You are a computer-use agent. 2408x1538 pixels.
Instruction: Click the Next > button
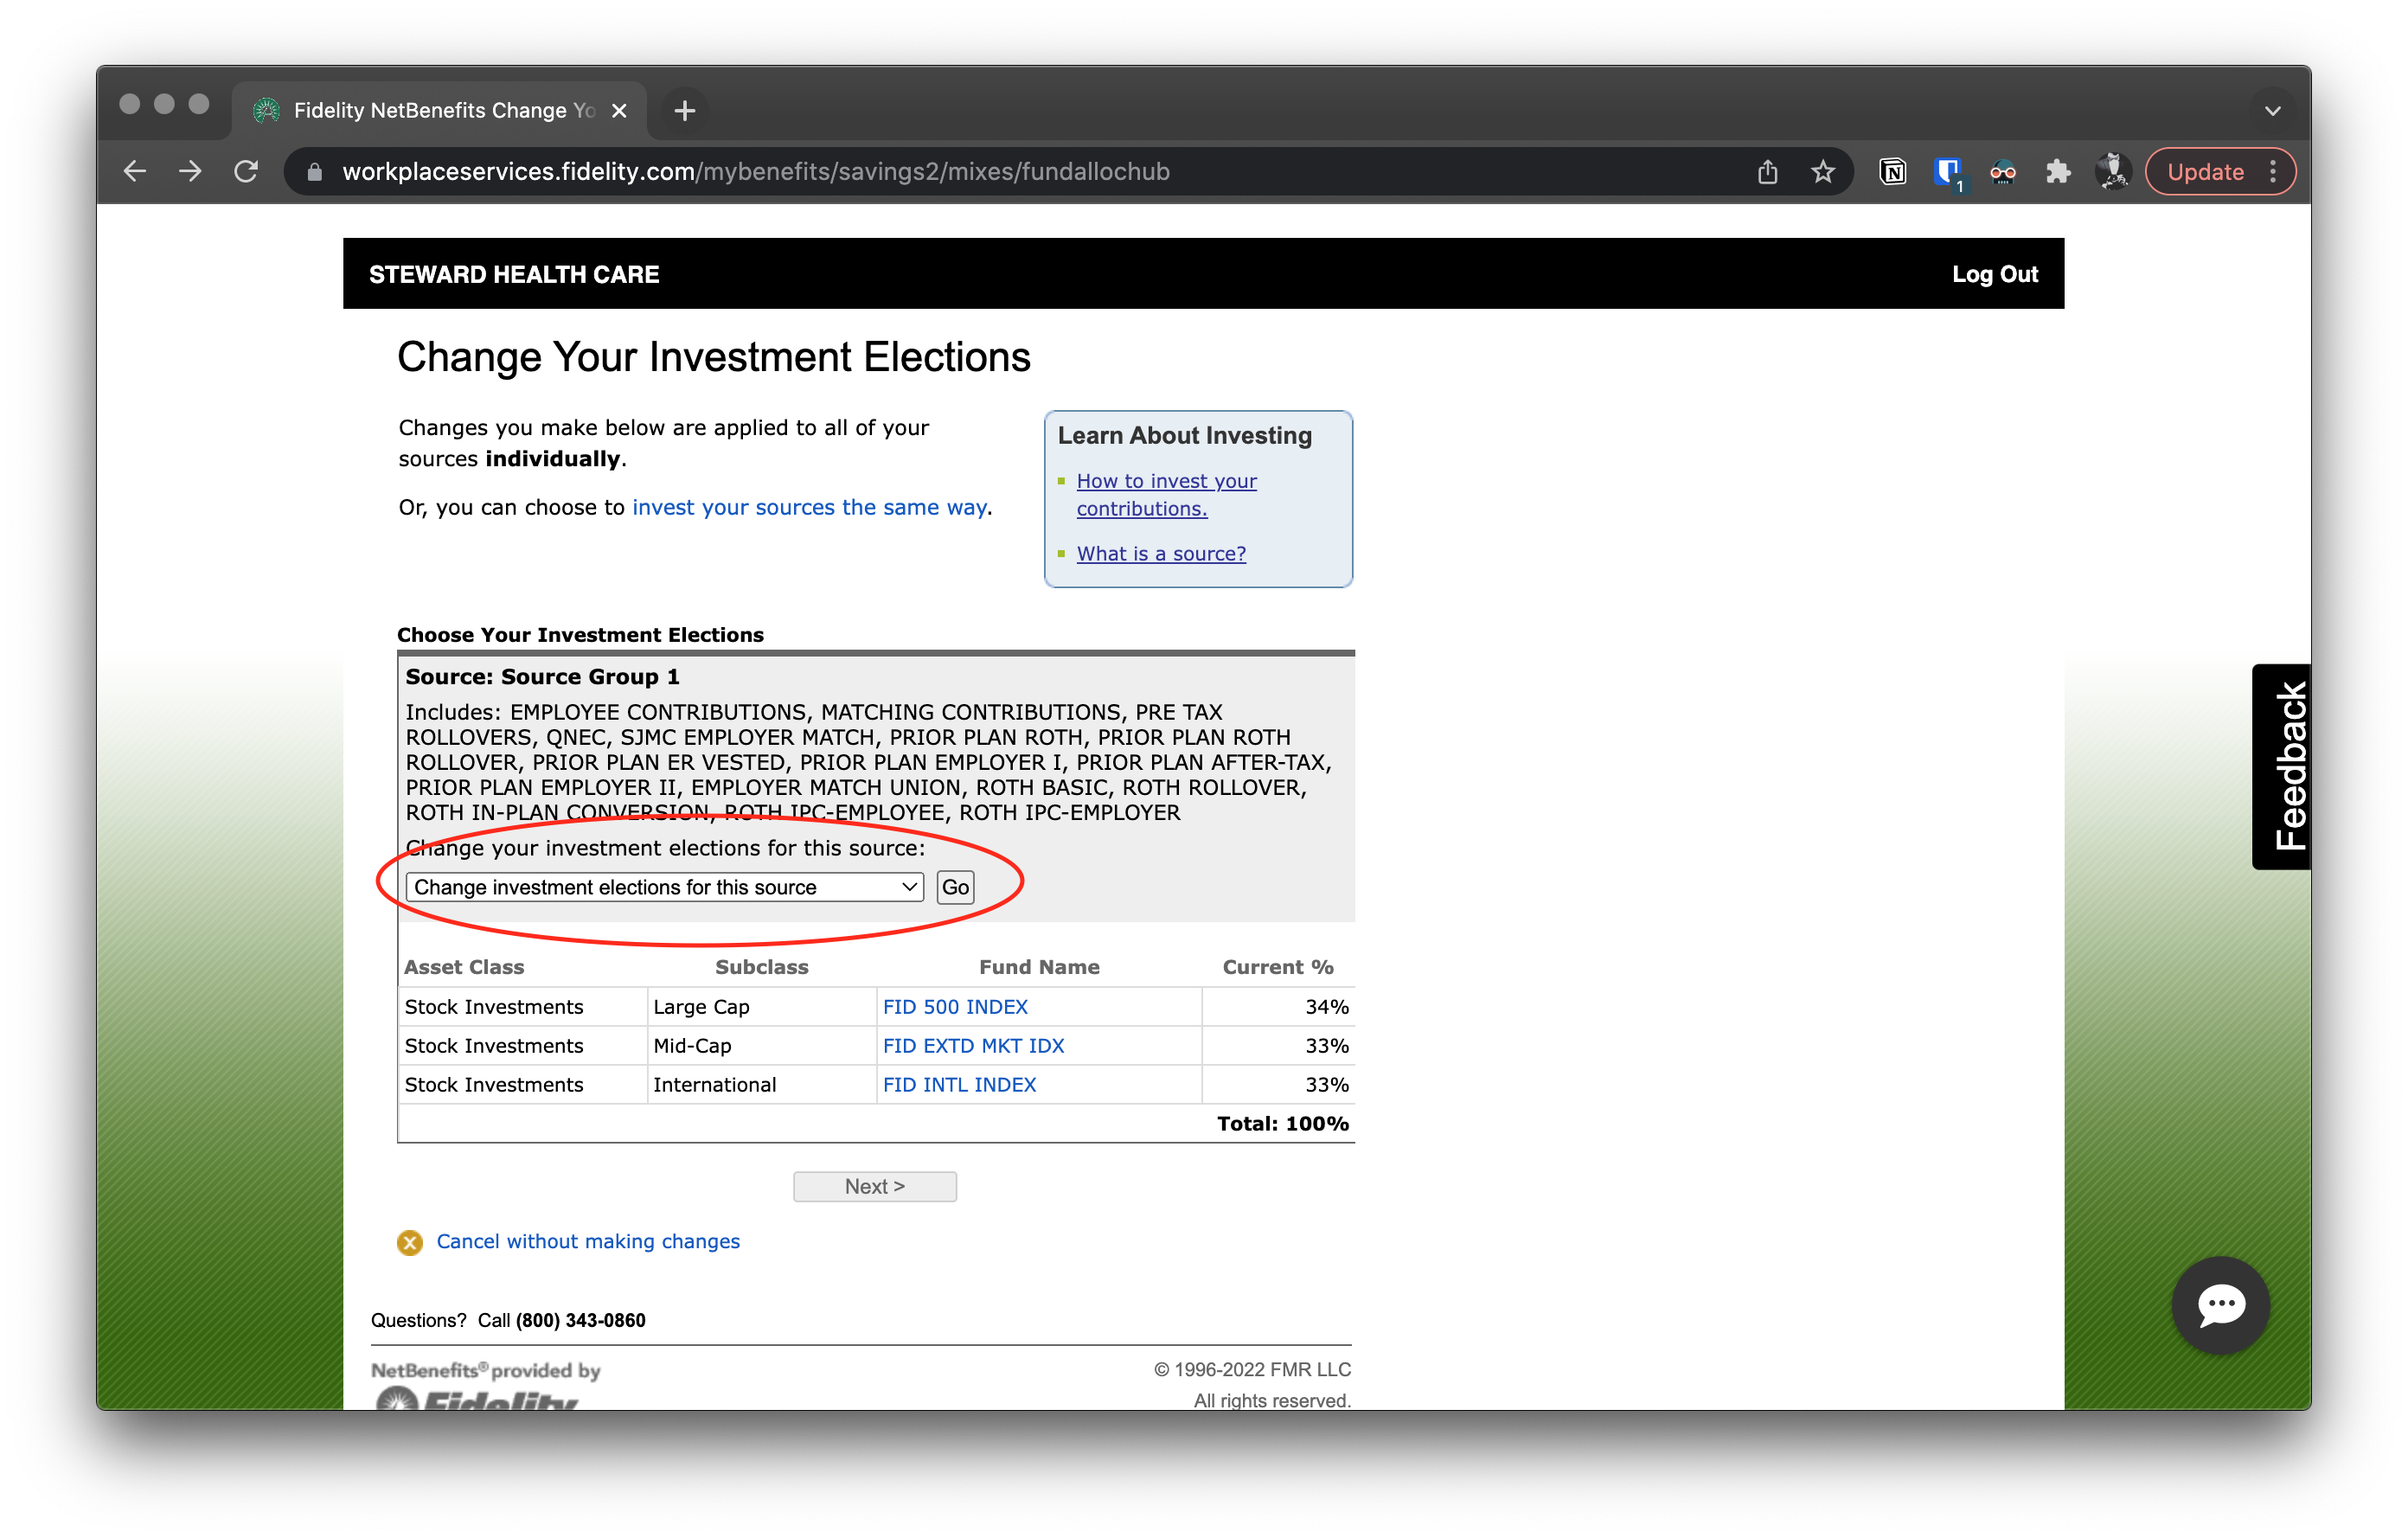(x=874, y=1186)
